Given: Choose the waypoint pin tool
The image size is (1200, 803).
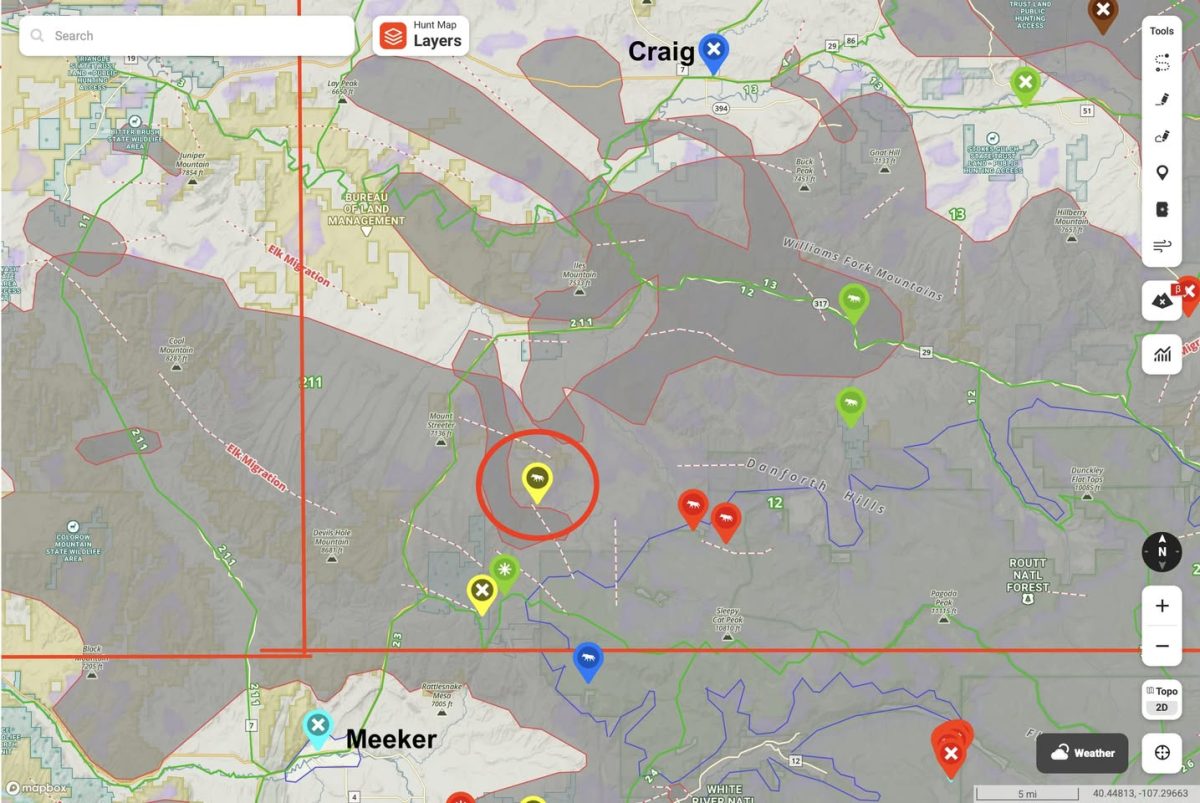Looking at the screenshot, I should point(1161,173).
